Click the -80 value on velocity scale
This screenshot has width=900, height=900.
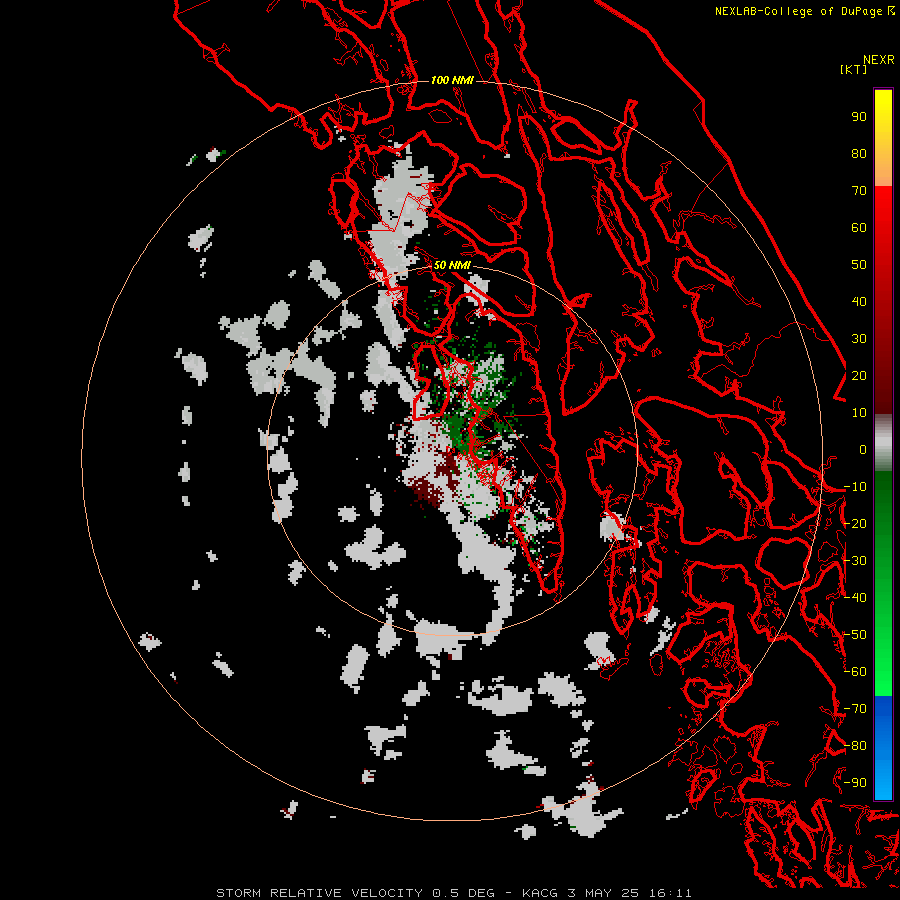click(x=855, y=746)
